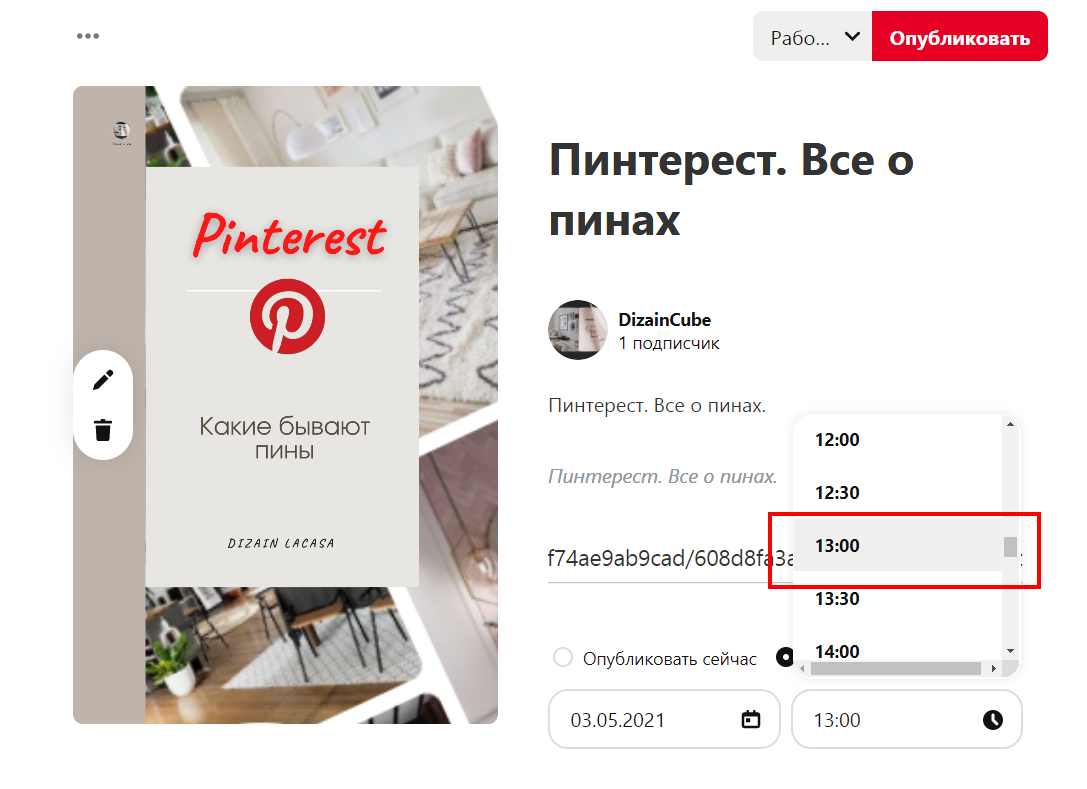Select the filled publish-later radio button
The height and width of the screenshot is (789, 1087).
point(784,657)
